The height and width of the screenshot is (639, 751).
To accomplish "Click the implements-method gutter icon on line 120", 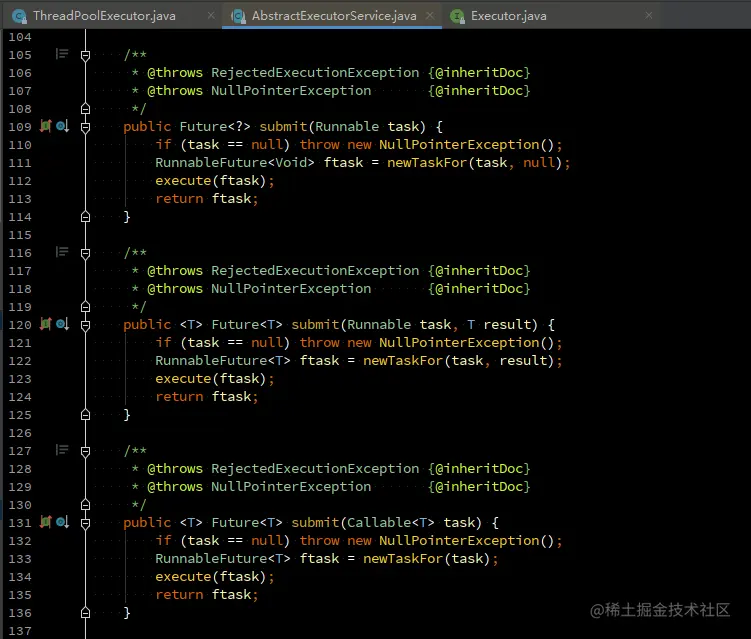I will 46,324.
